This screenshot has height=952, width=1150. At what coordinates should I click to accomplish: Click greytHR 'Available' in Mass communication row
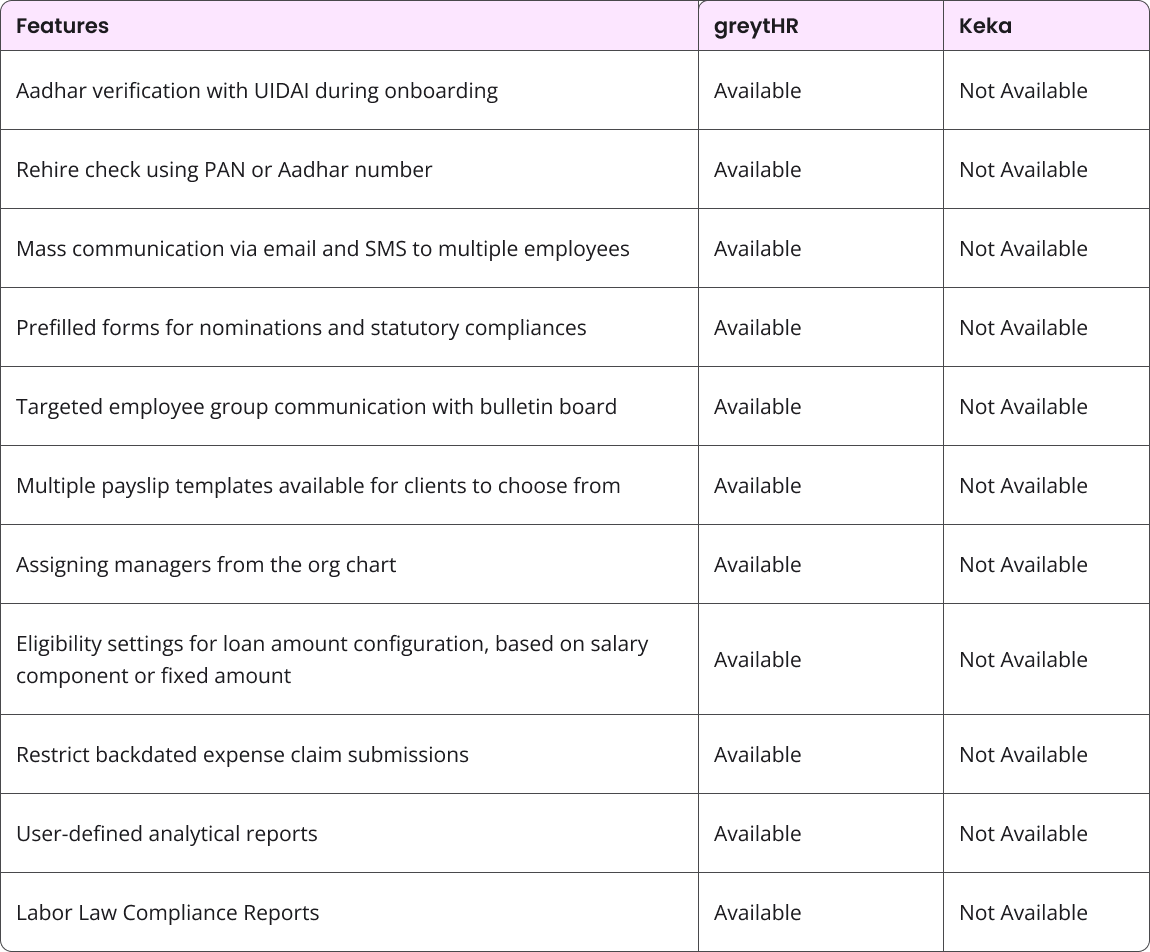click(758, 249)
